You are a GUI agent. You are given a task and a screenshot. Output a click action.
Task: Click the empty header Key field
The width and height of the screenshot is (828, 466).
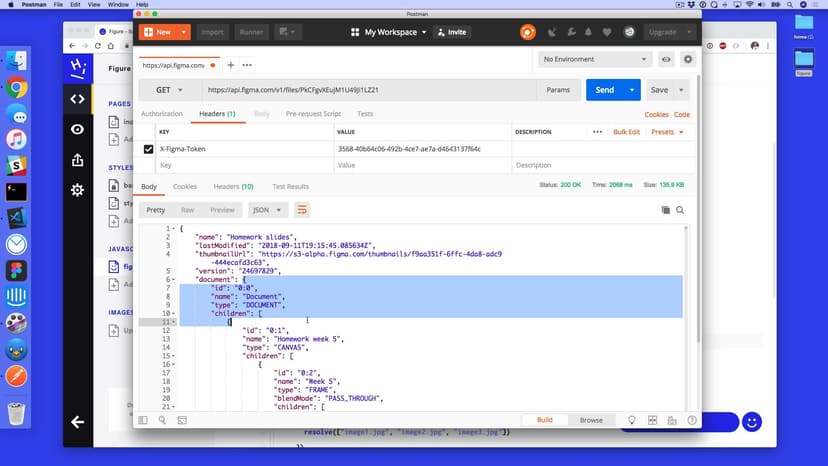[x=244, y=165]
